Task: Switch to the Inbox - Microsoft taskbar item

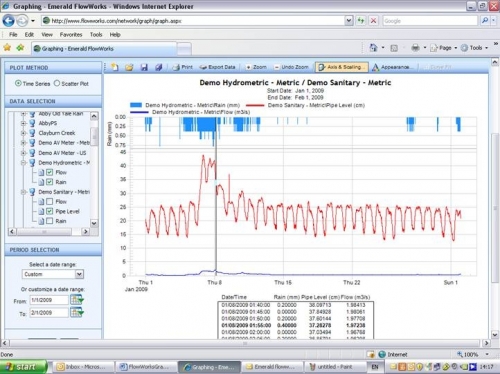Action: coord(84,367)
